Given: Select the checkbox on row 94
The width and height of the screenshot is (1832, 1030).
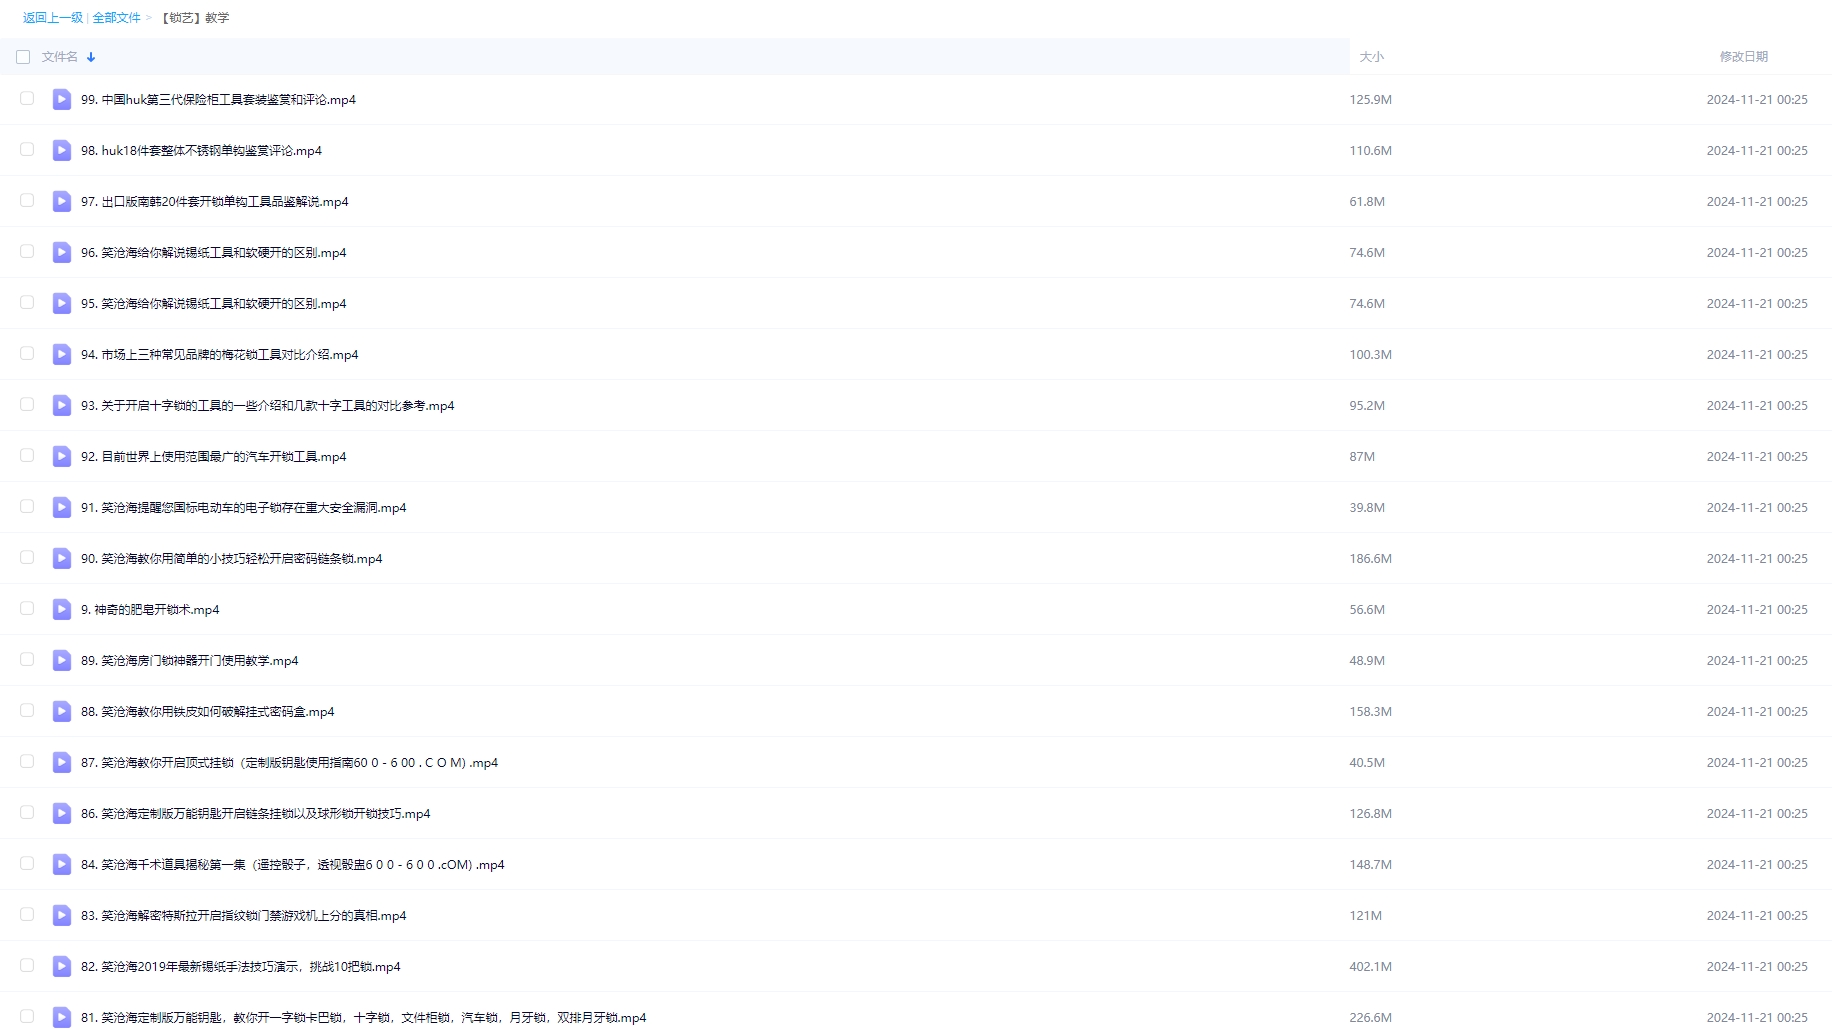Looking at the screenshot, I should click(27, 353).
